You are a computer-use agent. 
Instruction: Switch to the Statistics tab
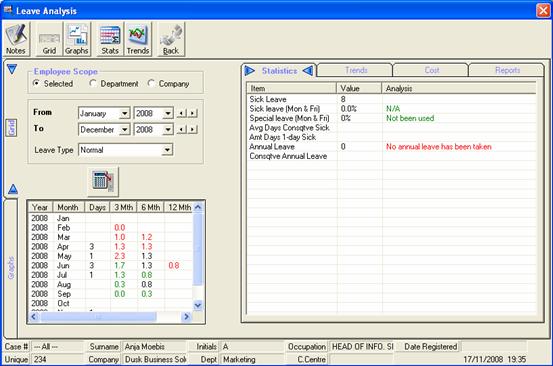coord(279,71)
